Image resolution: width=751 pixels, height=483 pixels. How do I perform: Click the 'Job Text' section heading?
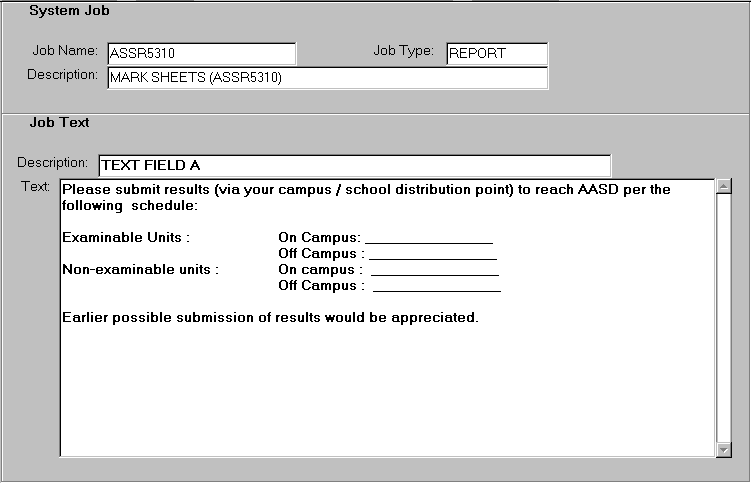tap(59, 123)
